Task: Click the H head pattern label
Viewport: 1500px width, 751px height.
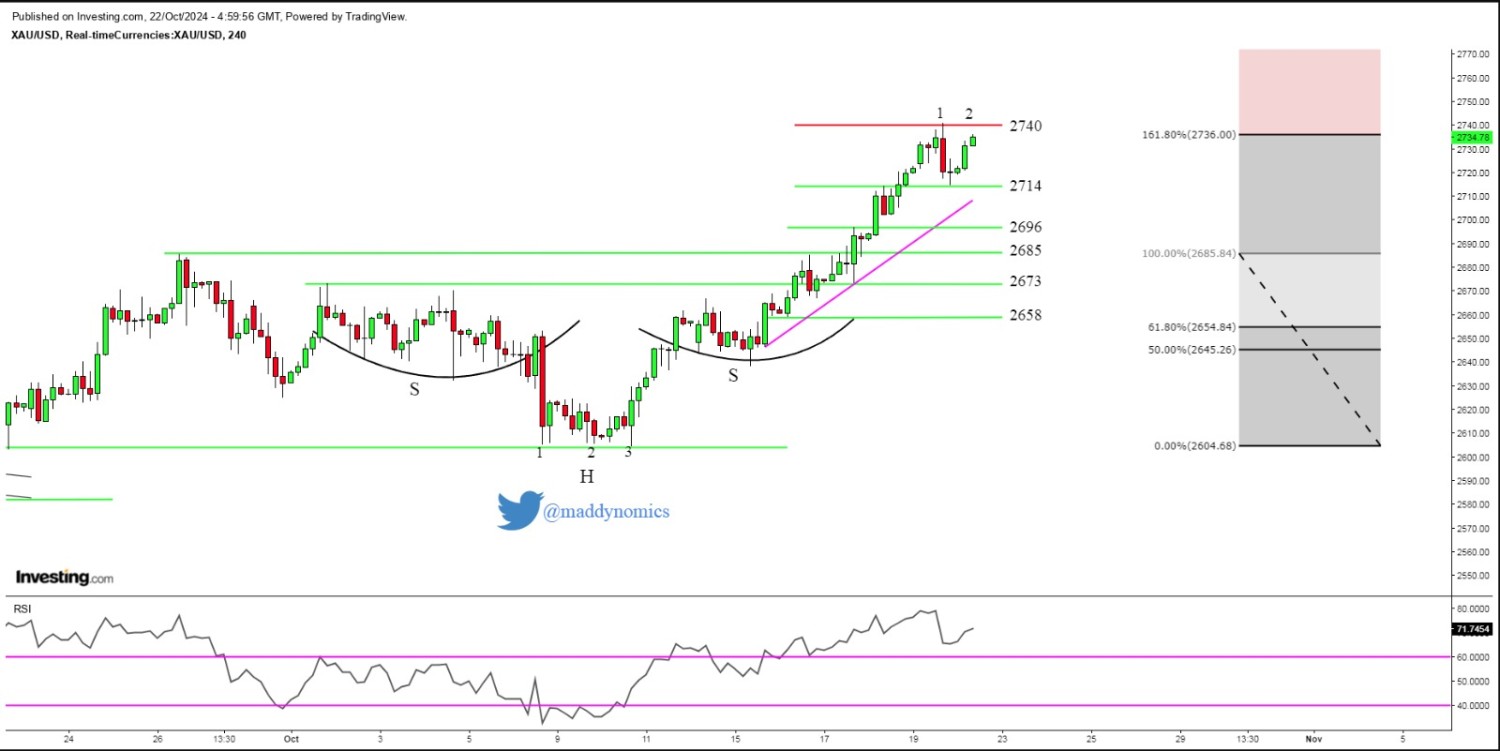Action: pos(586,477)
